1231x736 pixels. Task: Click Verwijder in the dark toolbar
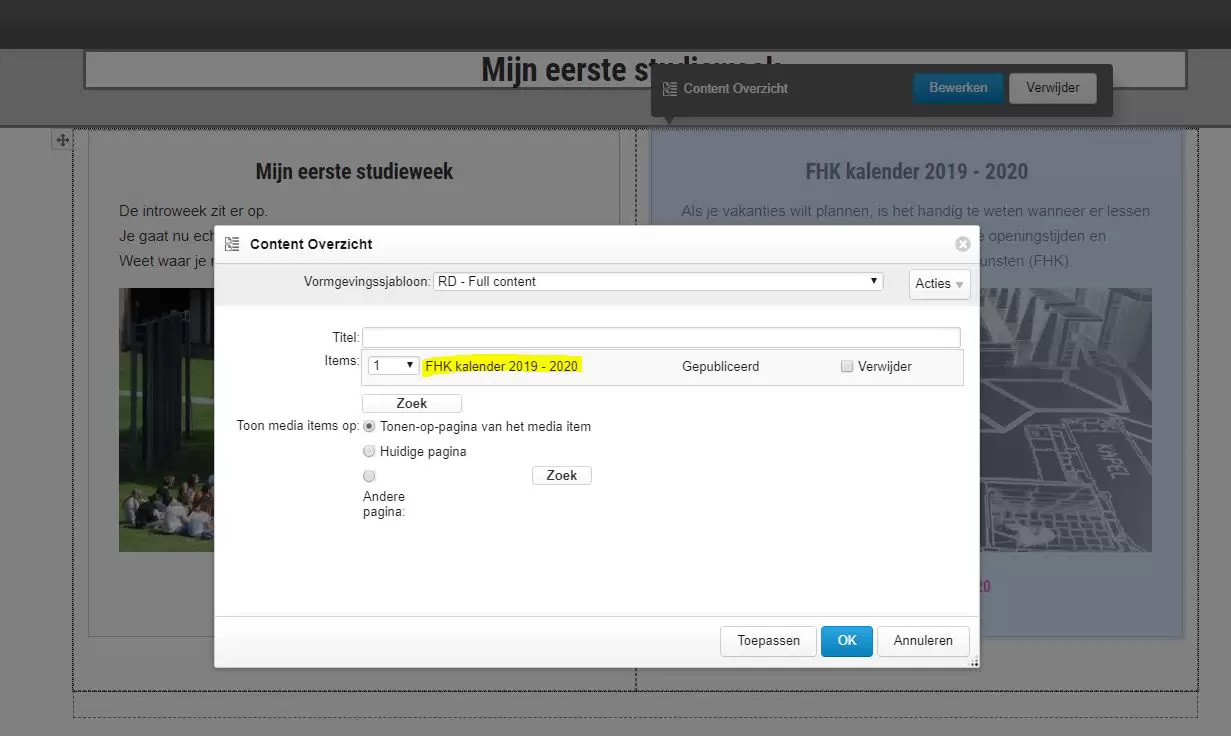pyautogui.click(x=1052, y=88)
